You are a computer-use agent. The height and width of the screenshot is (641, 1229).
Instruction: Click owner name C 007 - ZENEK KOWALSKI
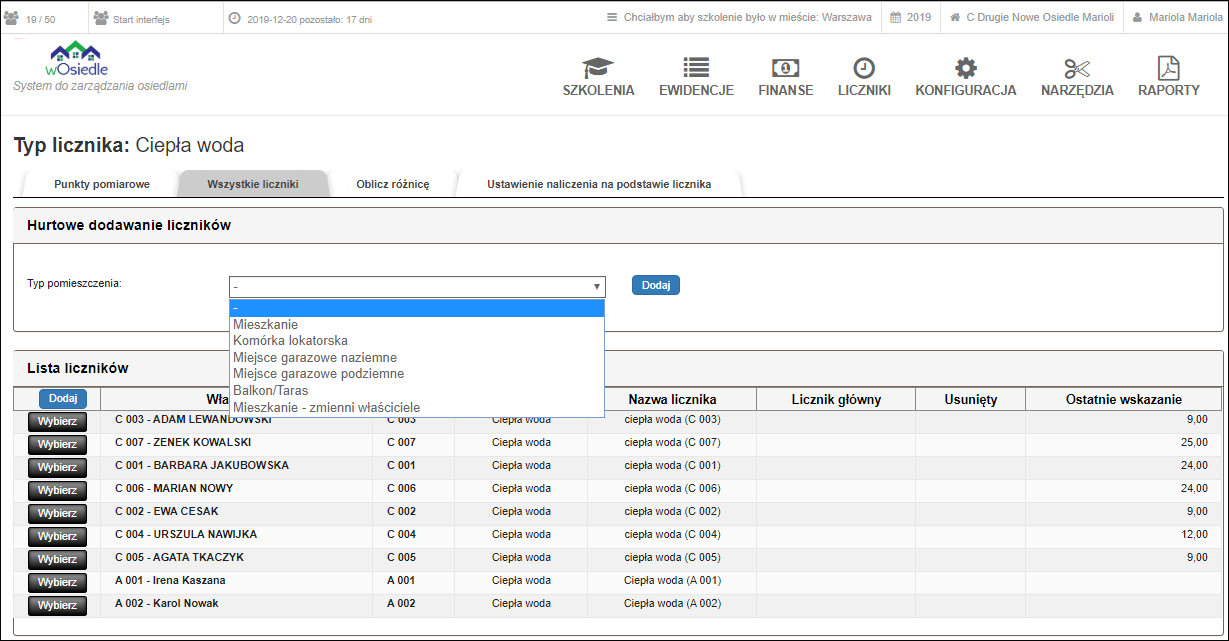tap(183, 442)
